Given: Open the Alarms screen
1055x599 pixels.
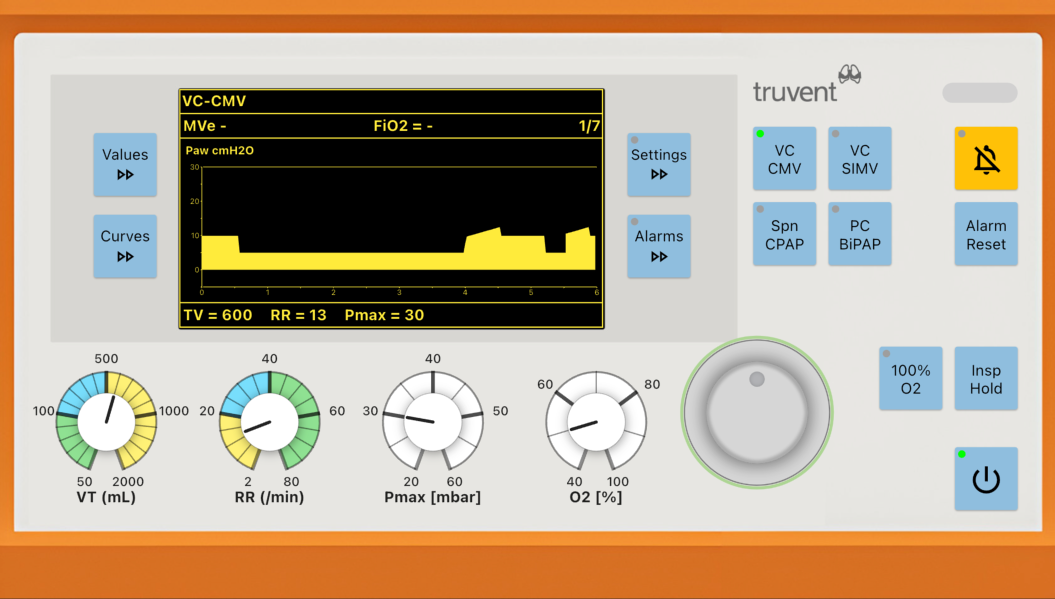Looking at the screenshot, I should pos(659,246).
